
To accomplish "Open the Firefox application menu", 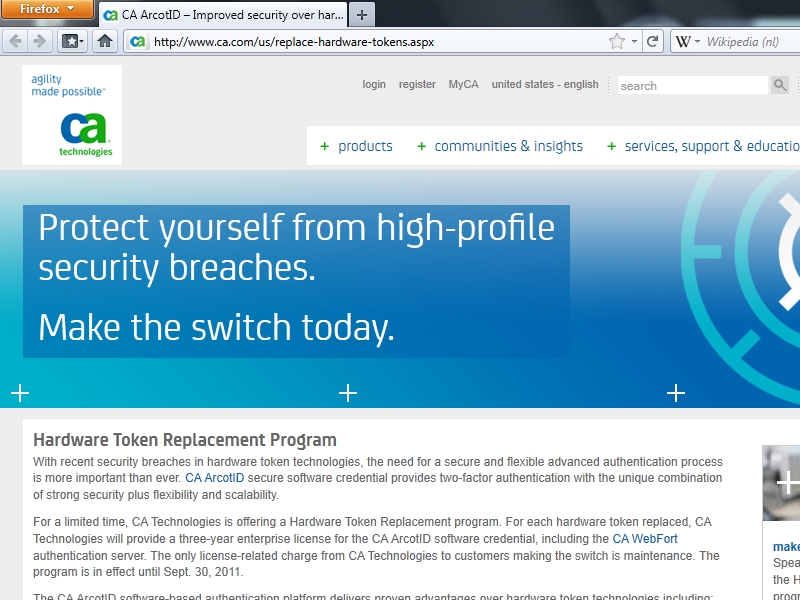I will 47,9.
